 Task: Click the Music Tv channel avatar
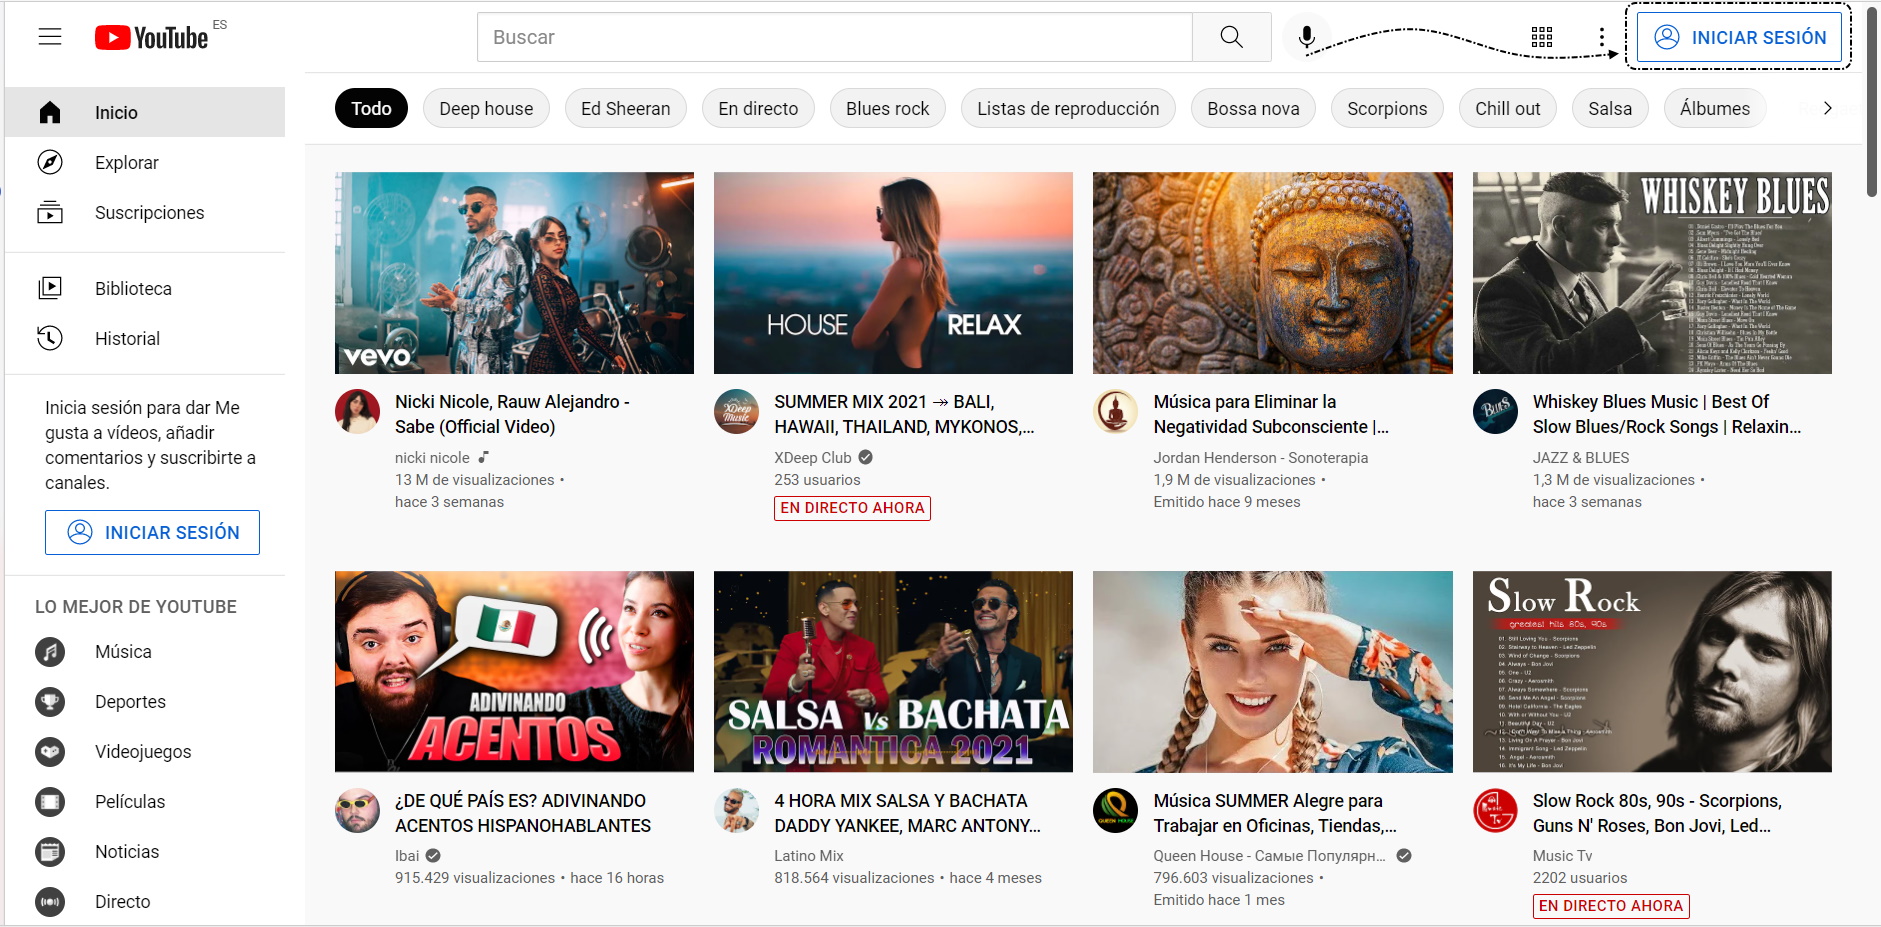[1495, 810]
